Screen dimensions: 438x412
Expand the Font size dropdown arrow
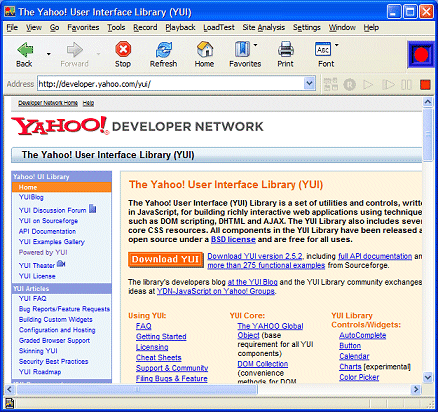(336, 45)
